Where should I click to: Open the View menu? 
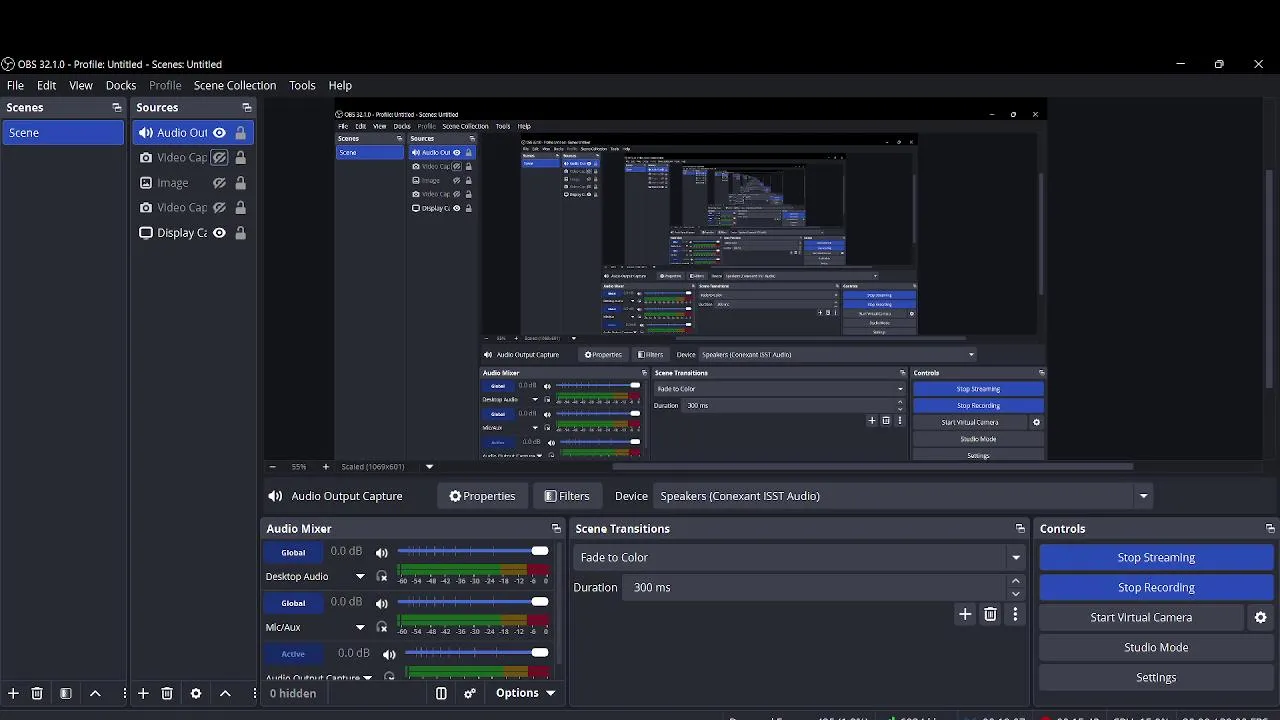pyautogui.click(x=81, y=85)
